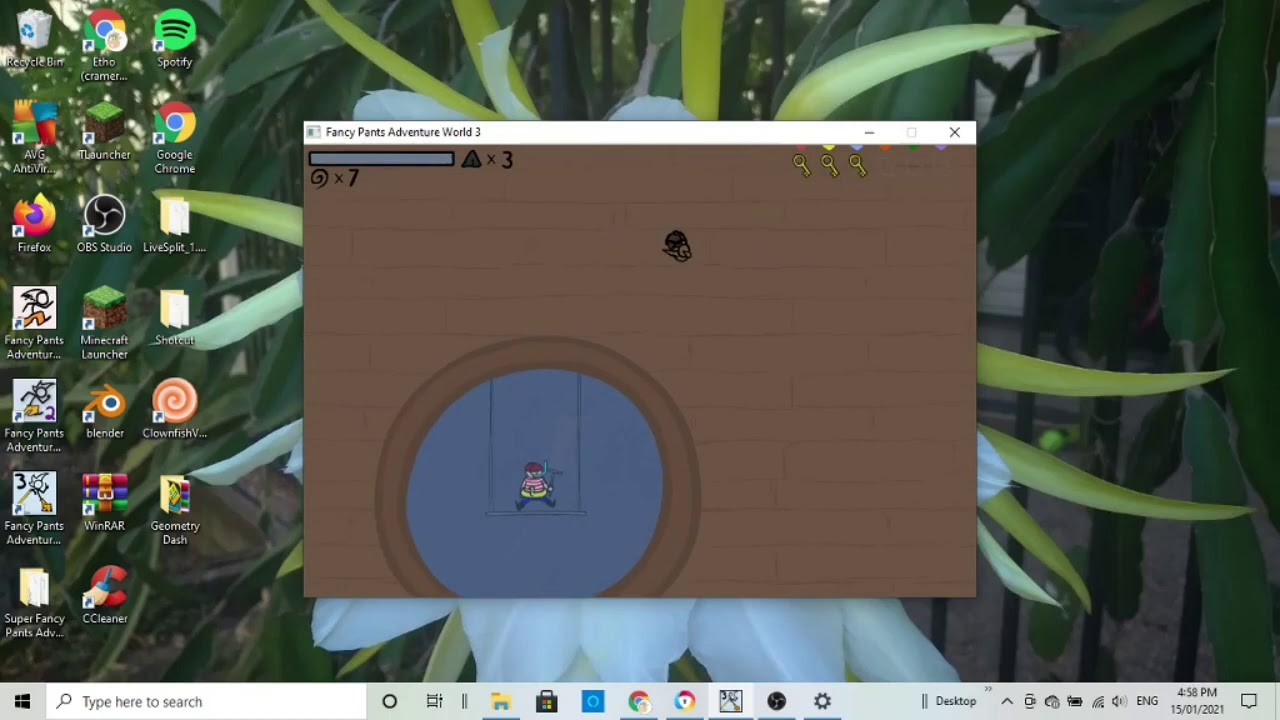1280x720 pixels.
Task: Select the Firefox desktop shortcut
Action: pyautogui.click(x=34, y=224)
